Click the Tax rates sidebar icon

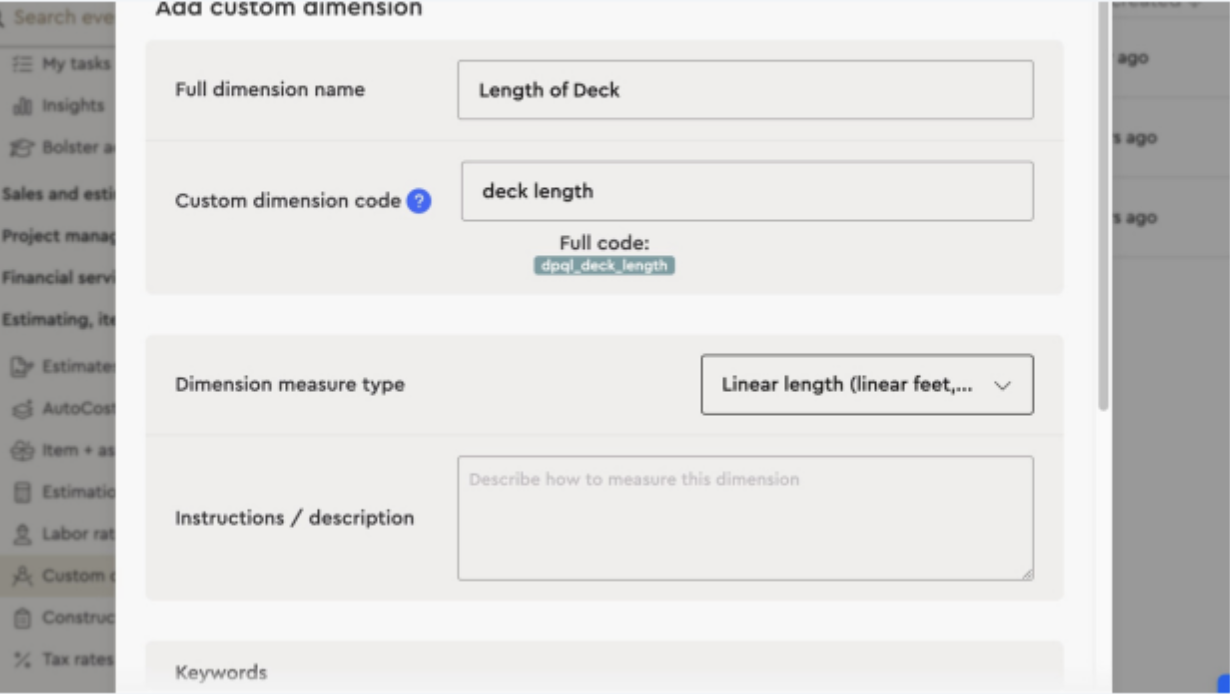pos(21,659)
